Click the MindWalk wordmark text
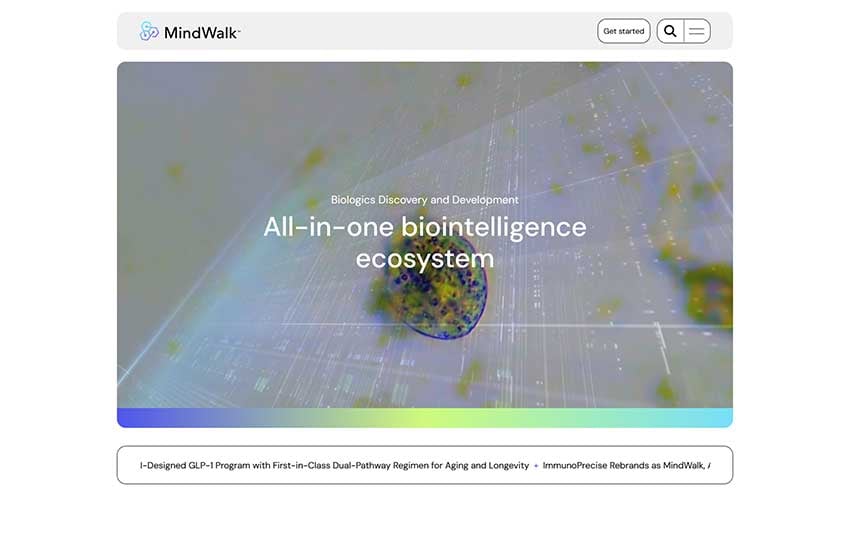The image size is (850, 535). pyautogui.click(x=202, y=32)
